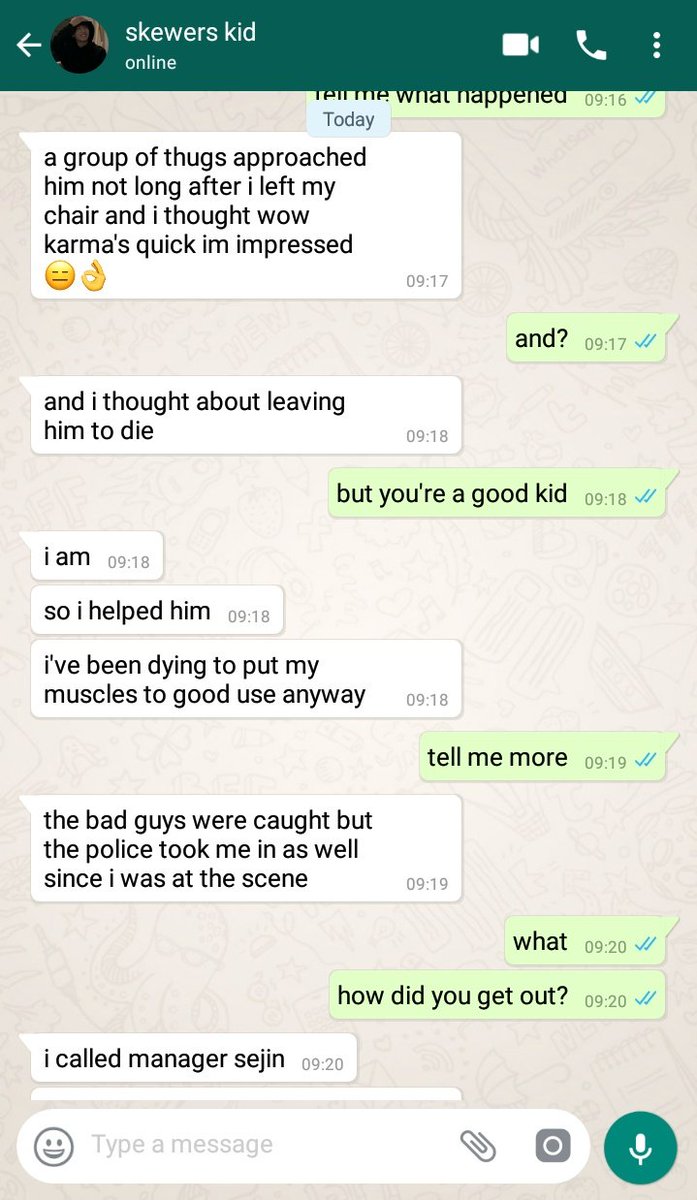Open contact info via 'skewers kid' name
This screenshot has height=1200, width=697.
click(190, 32)
